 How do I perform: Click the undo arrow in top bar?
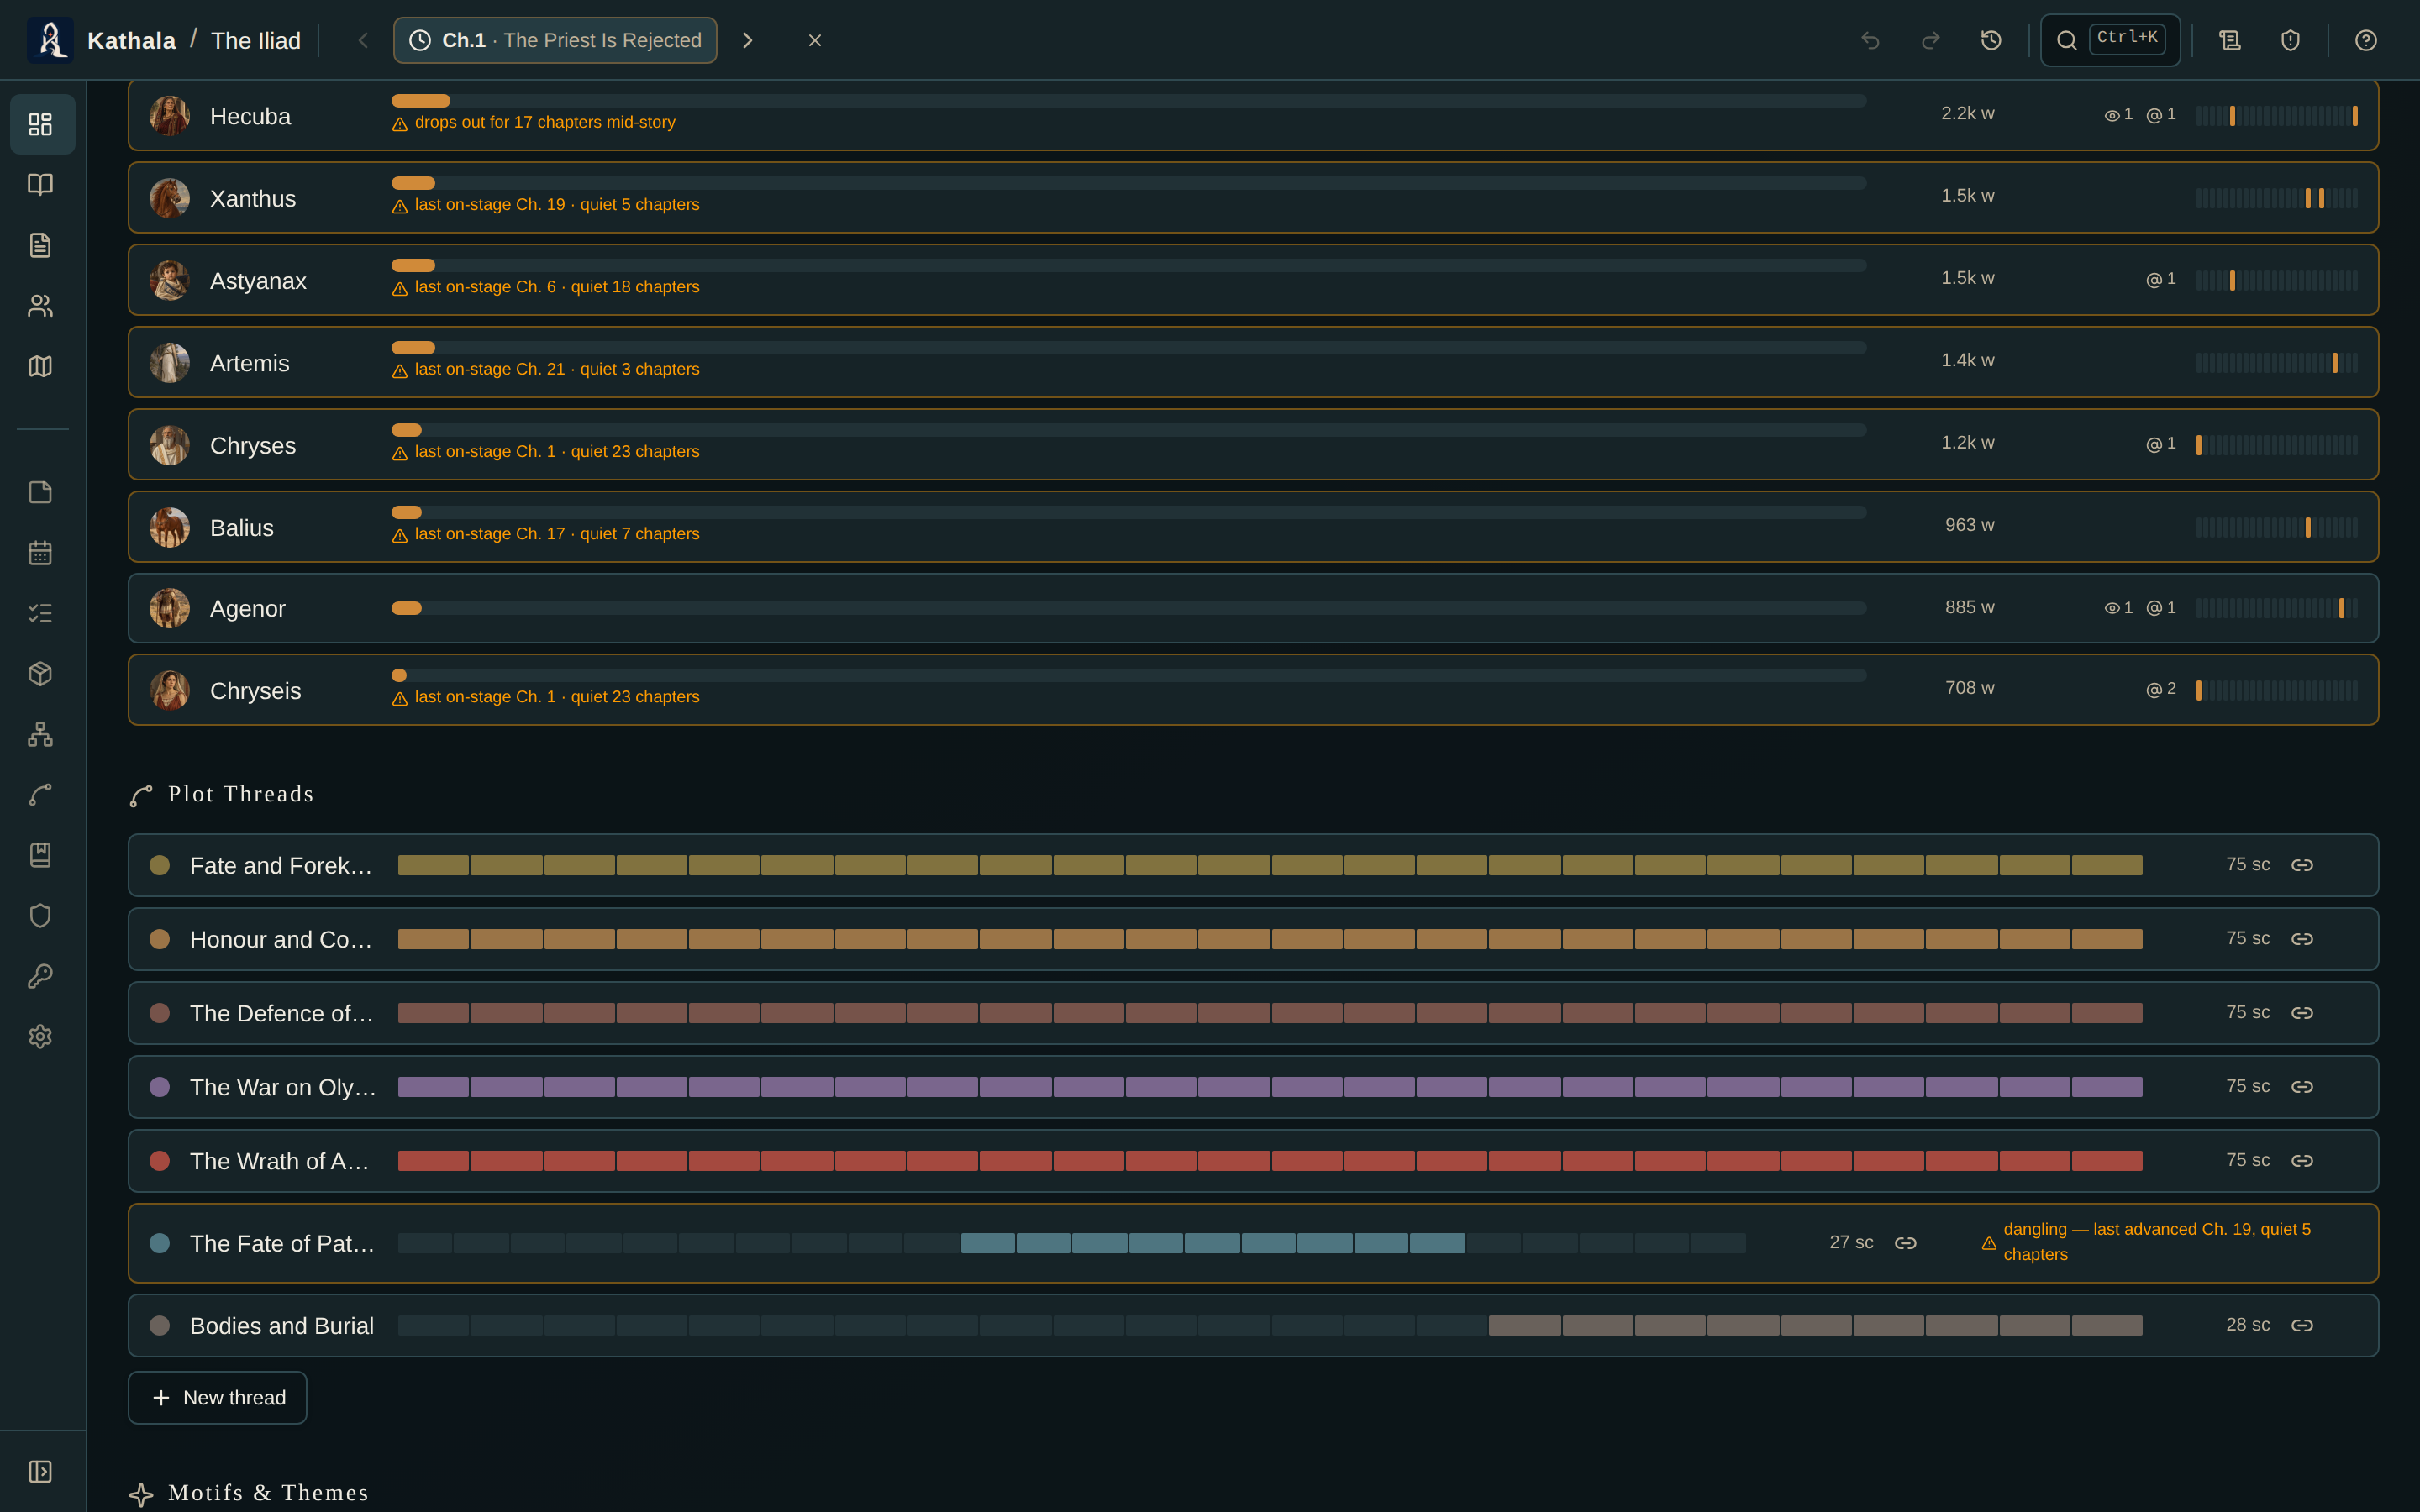tap(1870, 40)
